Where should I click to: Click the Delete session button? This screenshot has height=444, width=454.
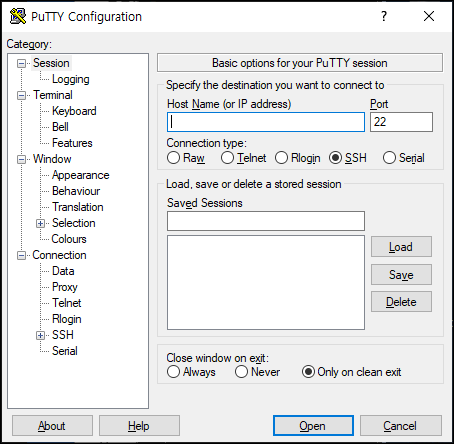(401, 302)
